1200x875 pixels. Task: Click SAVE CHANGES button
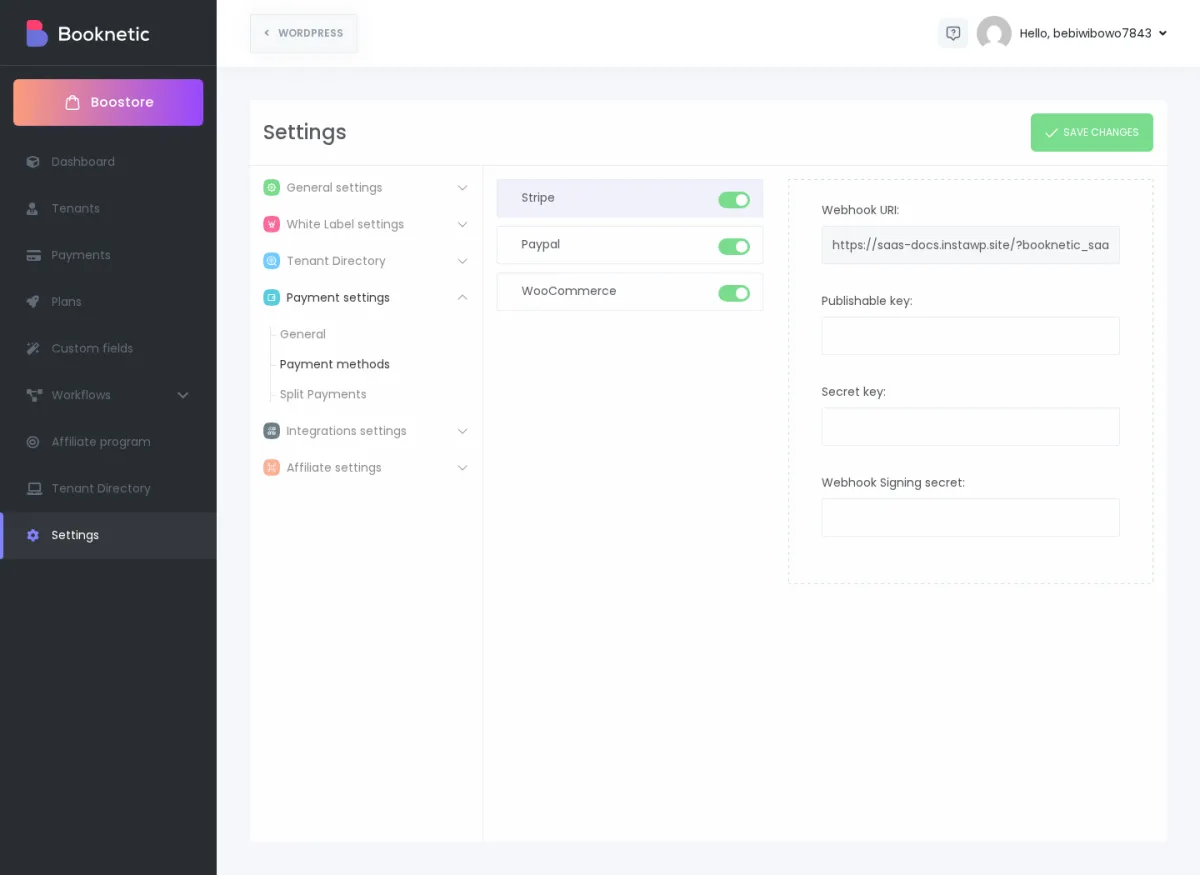pyautogui.click(x=1092, y=132)
